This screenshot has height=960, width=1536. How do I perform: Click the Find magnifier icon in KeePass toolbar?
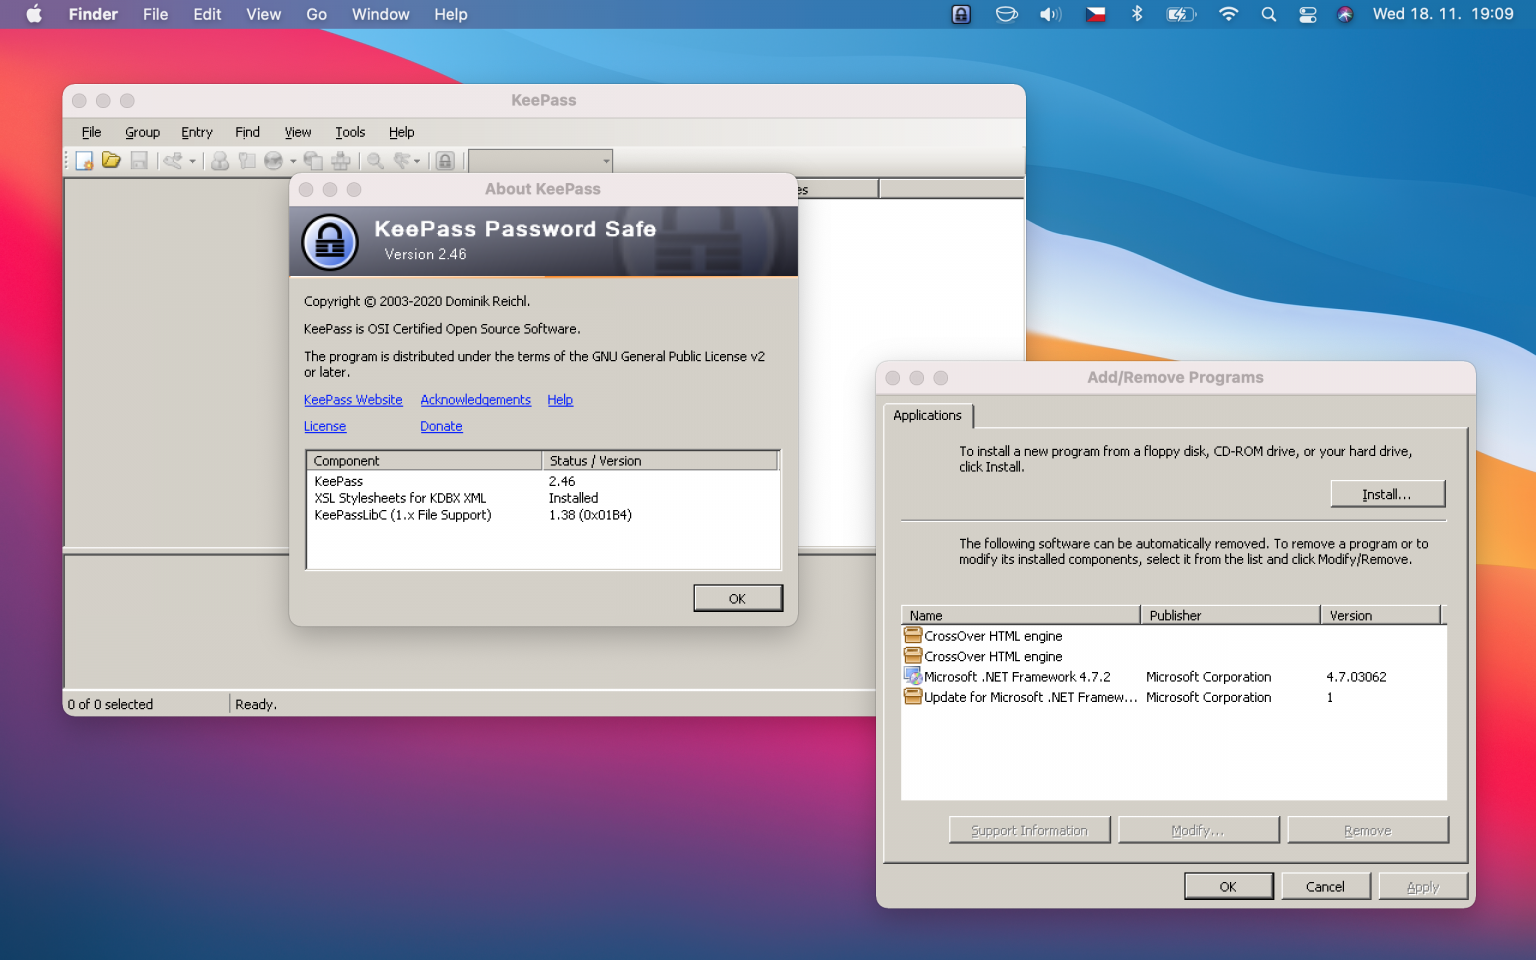[x=375, y=161]
